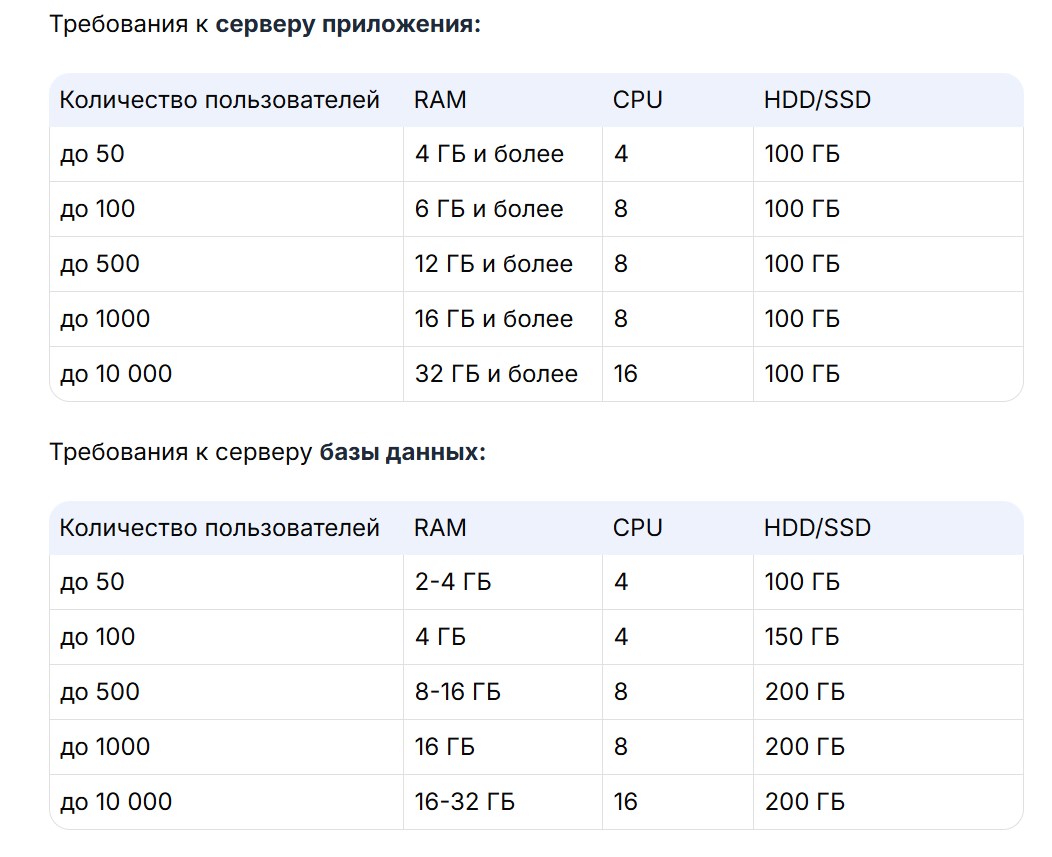The width and height of the screenshot is (1052, 857).
Task: Click the "серверу приложения" heading text
Action: [348, 24]
